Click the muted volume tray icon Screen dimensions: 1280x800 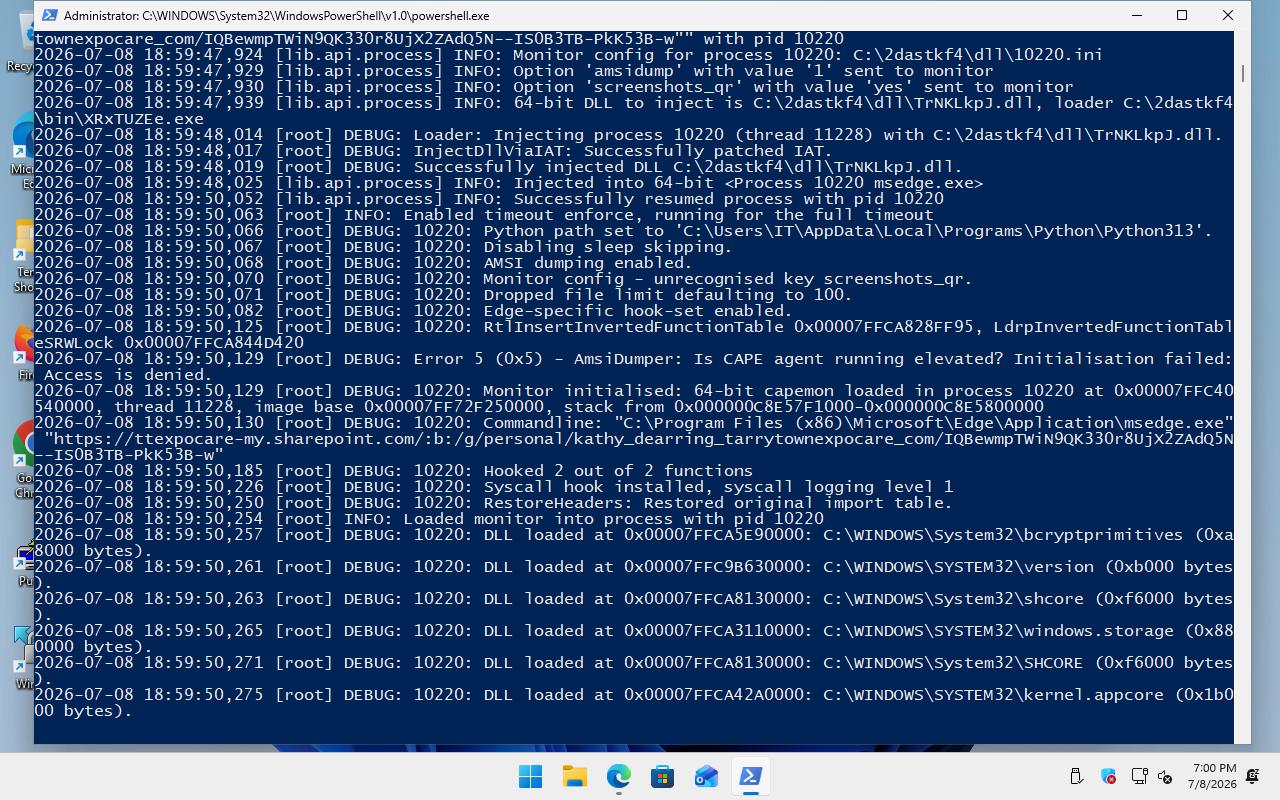(1165, 776)
